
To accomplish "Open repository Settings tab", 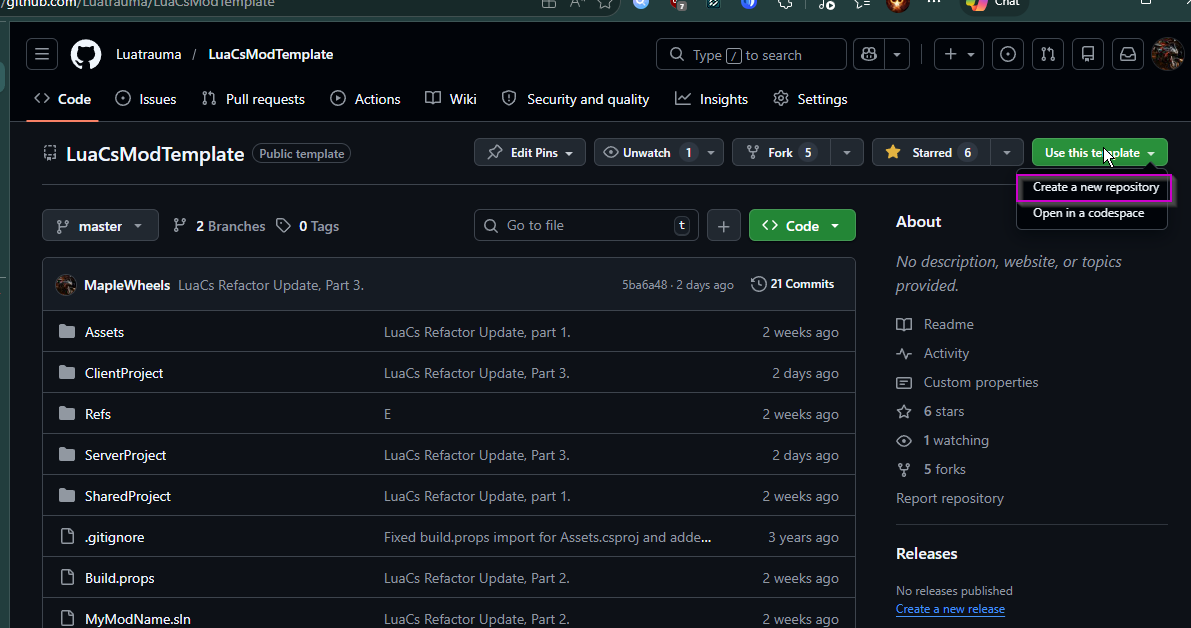I will (810, 99).
